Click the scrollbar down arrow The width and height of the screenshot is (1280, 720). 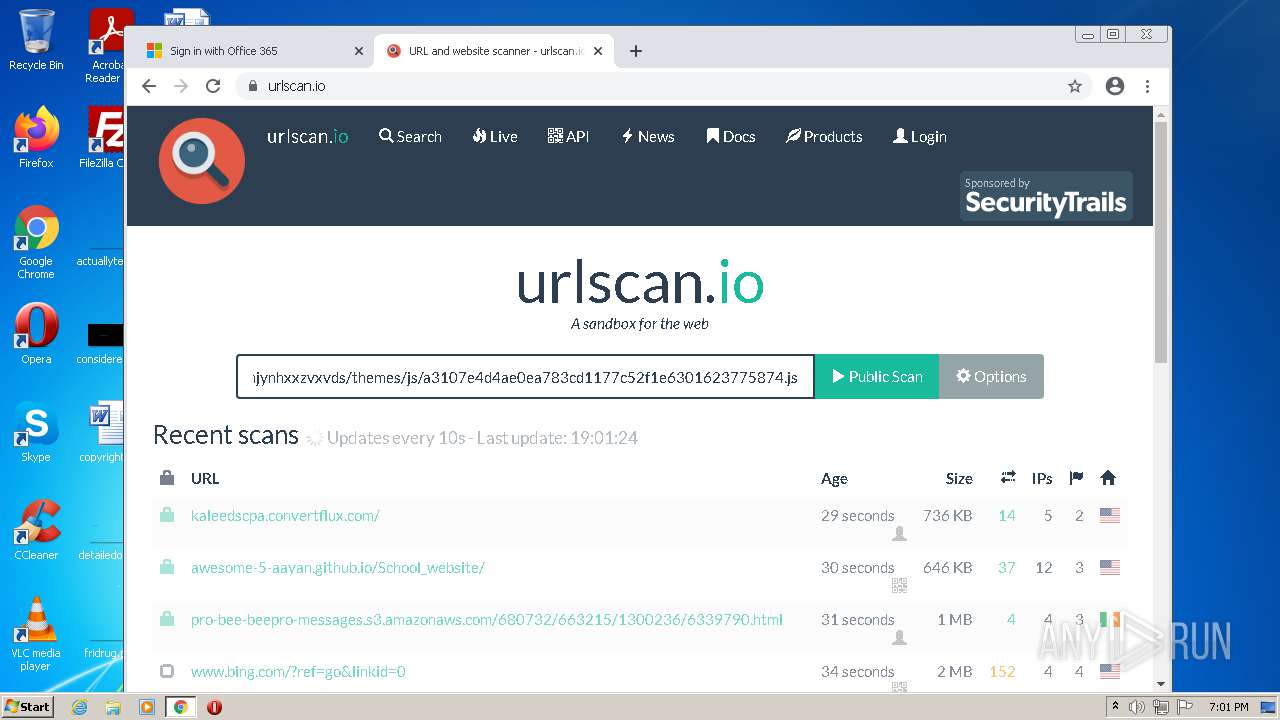[x=1161, y=684]
